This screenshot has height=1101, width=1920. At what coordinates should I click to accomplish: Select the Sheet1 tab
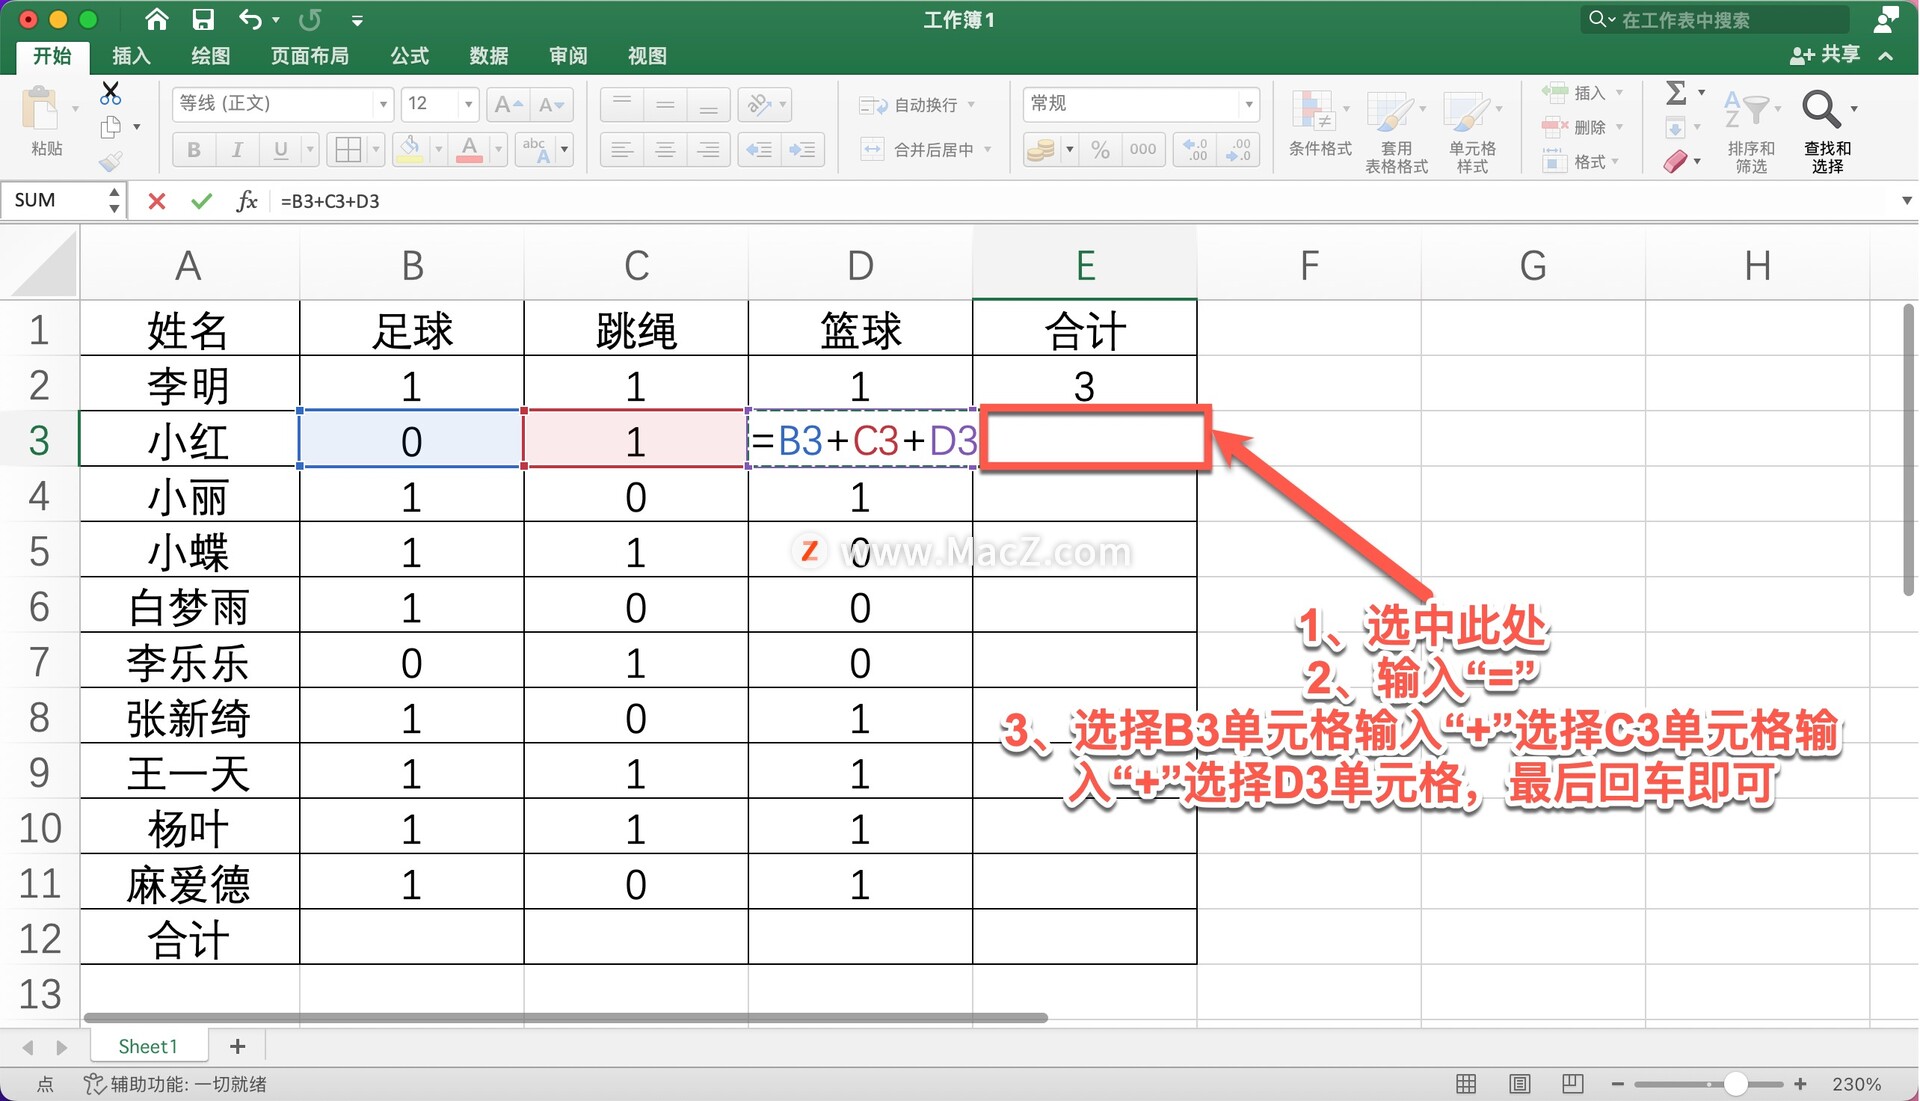click(148, 1046)
